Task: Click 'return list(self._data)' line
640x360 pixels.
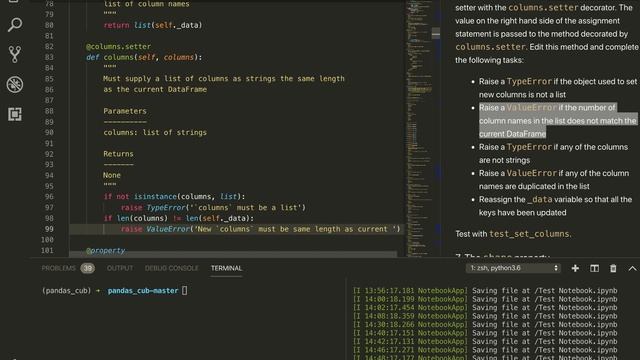Action: 153,25
